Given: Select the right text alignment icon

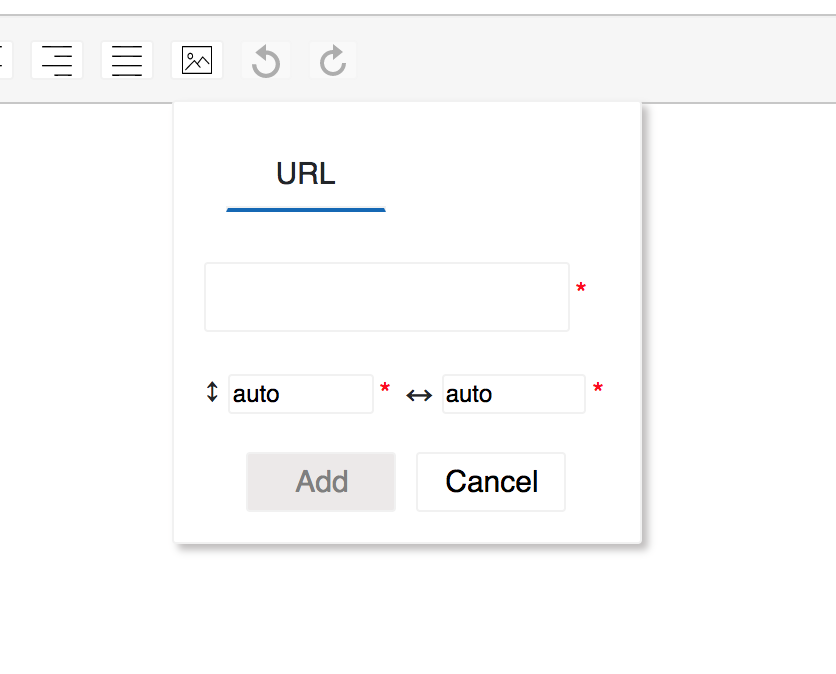Looking at the screenshot, I should pyautogui.click(x=57, y=60).
